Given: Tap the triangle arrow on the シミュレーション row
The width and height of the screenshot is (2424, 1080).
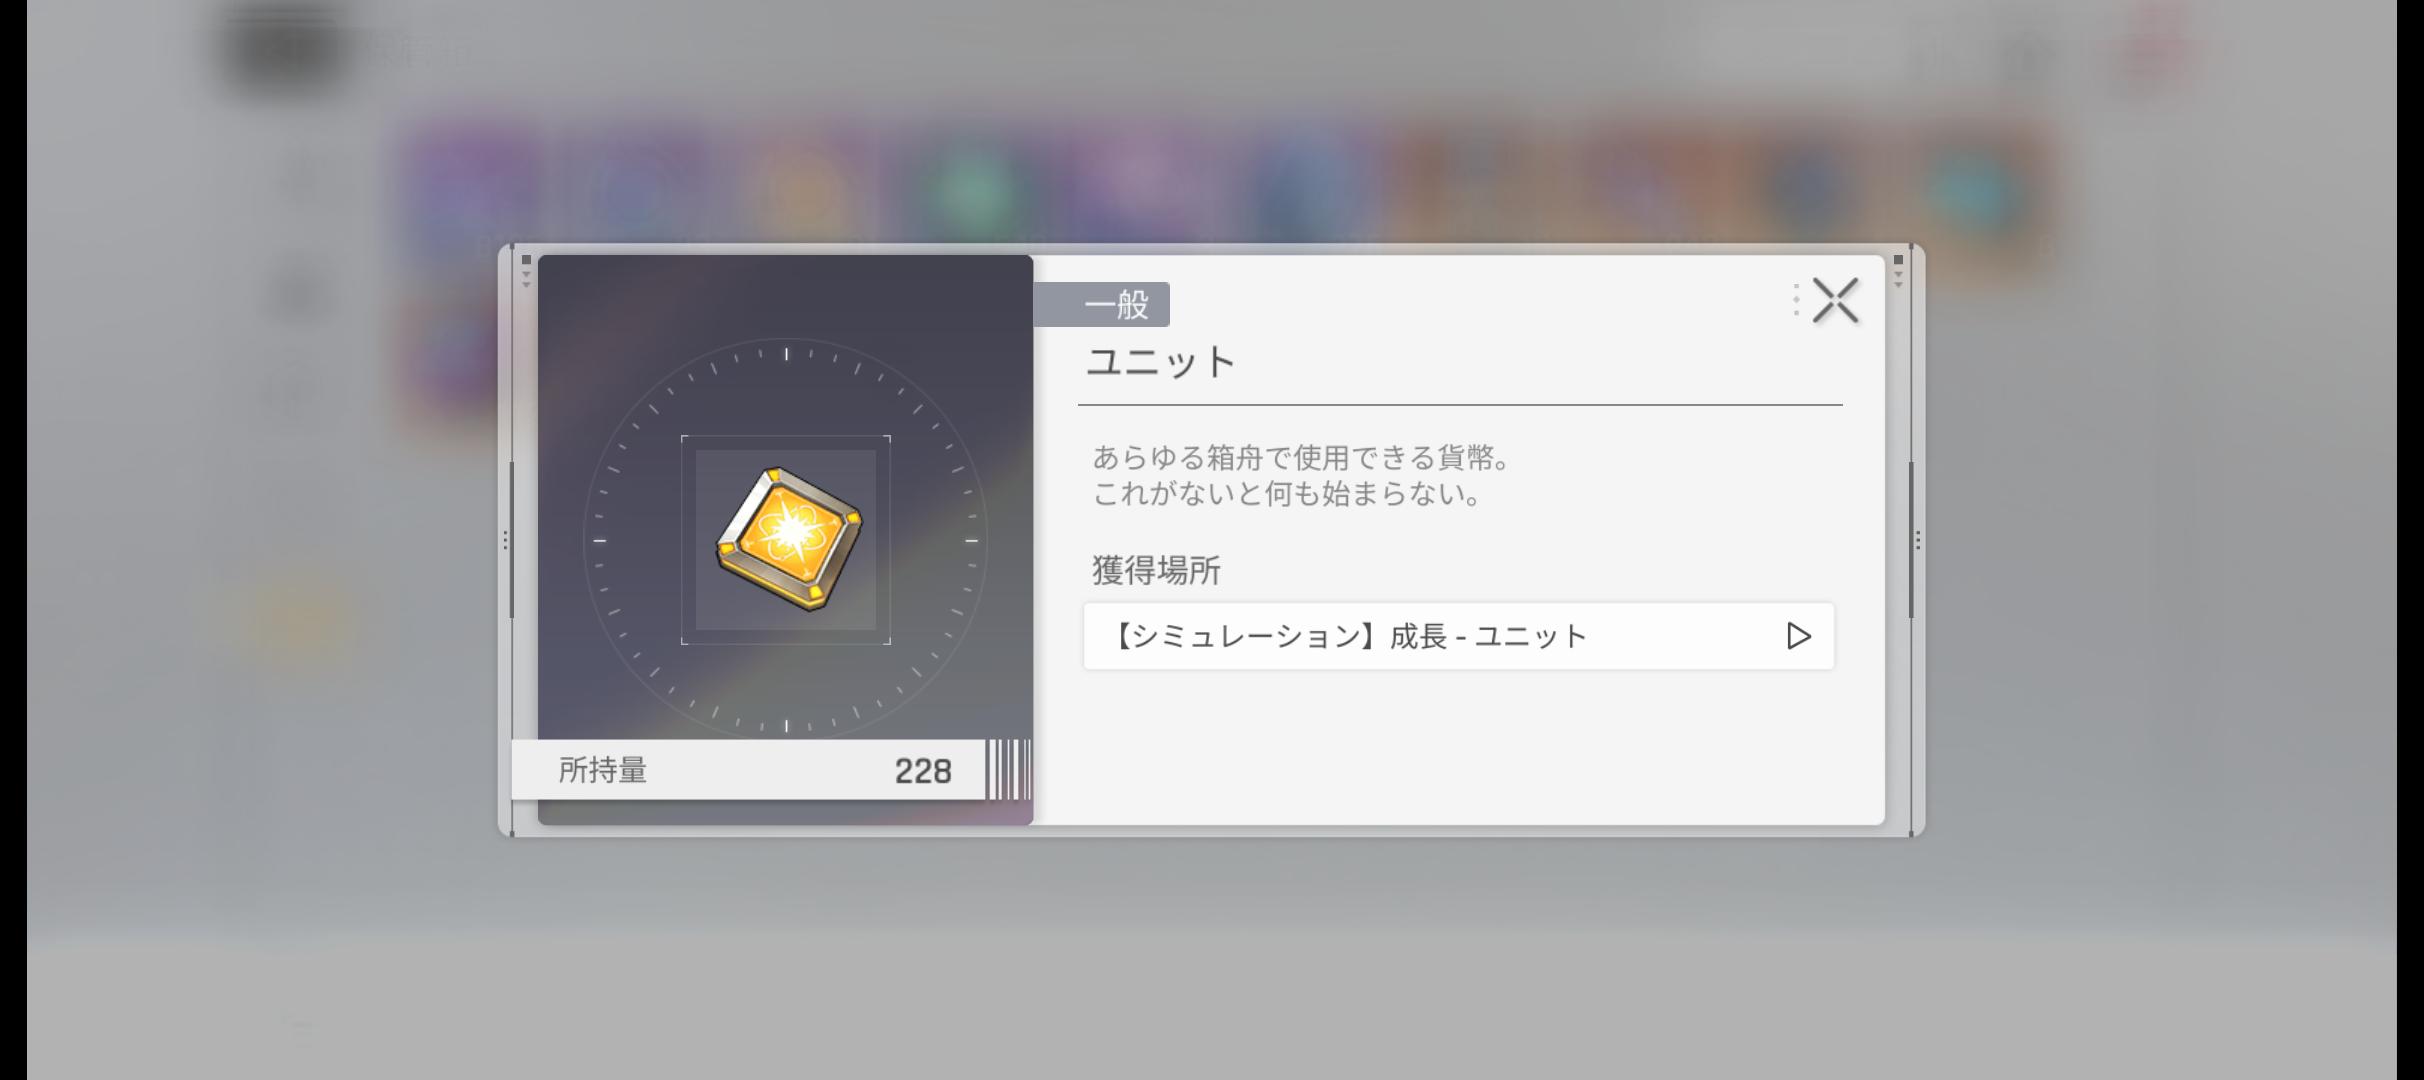Looking at the screenshot, I should click(x=1798, y=636).
